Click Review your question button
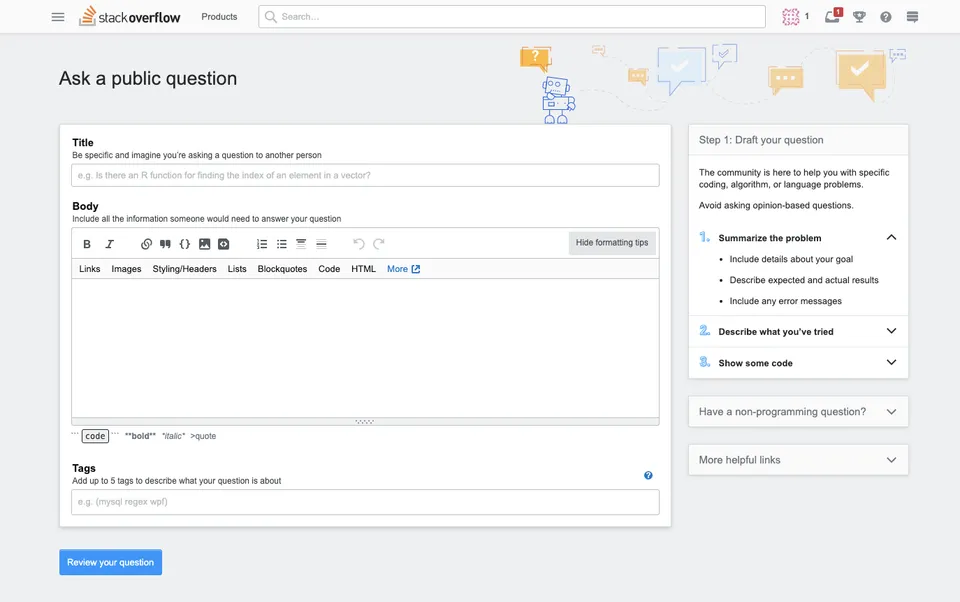Viewport: 960px width, 602px height. tap(110, 562)
